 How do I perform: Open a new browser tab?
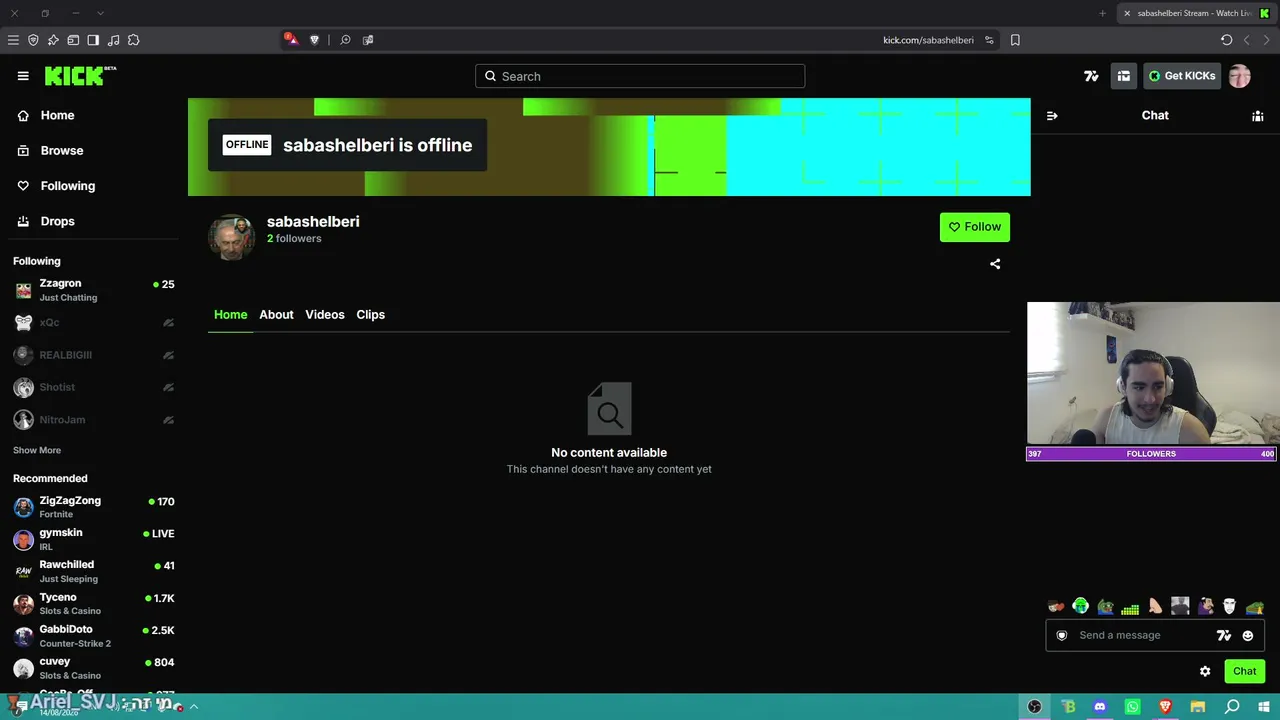[x=1103, y=13]
